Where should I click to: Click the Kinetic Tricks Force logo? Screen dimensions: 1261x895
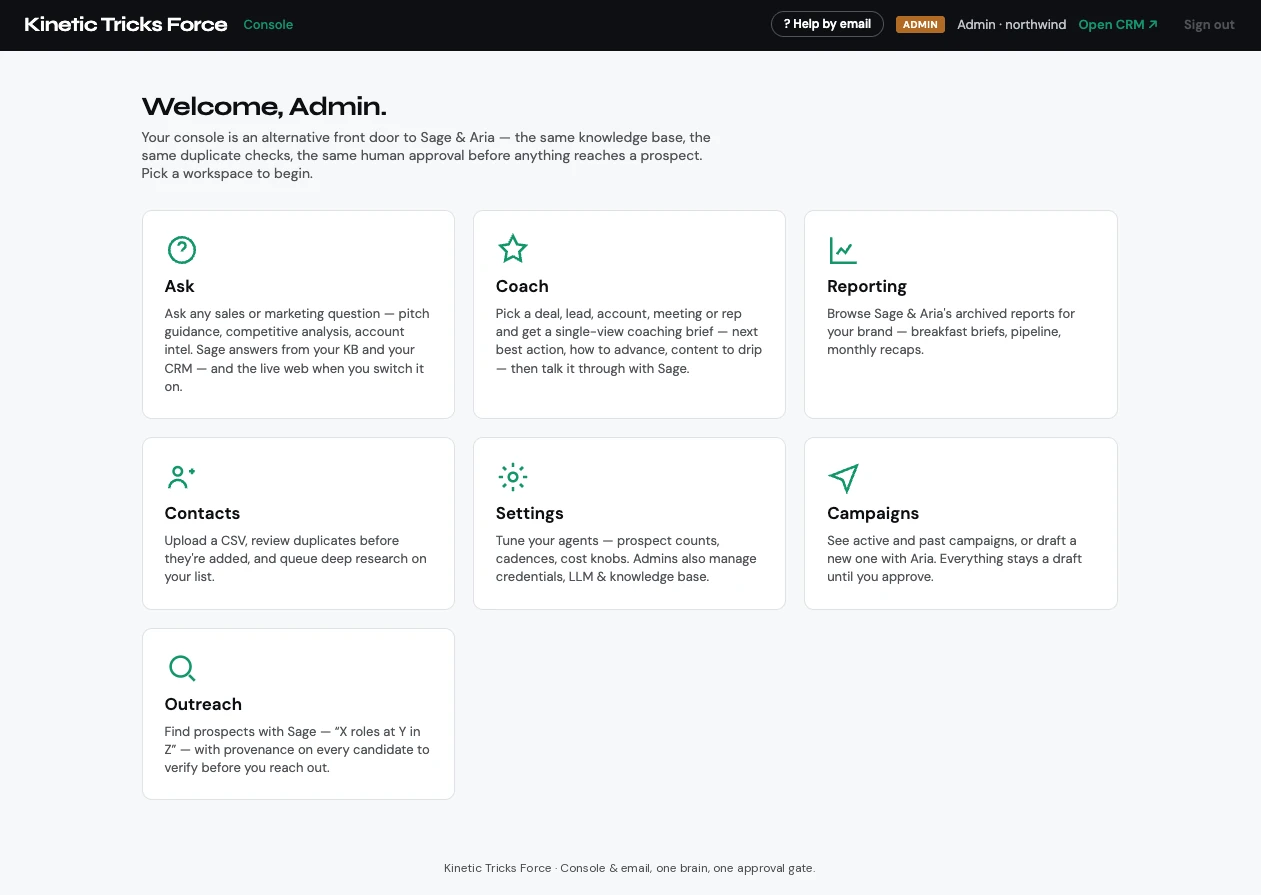click(126, 24)
